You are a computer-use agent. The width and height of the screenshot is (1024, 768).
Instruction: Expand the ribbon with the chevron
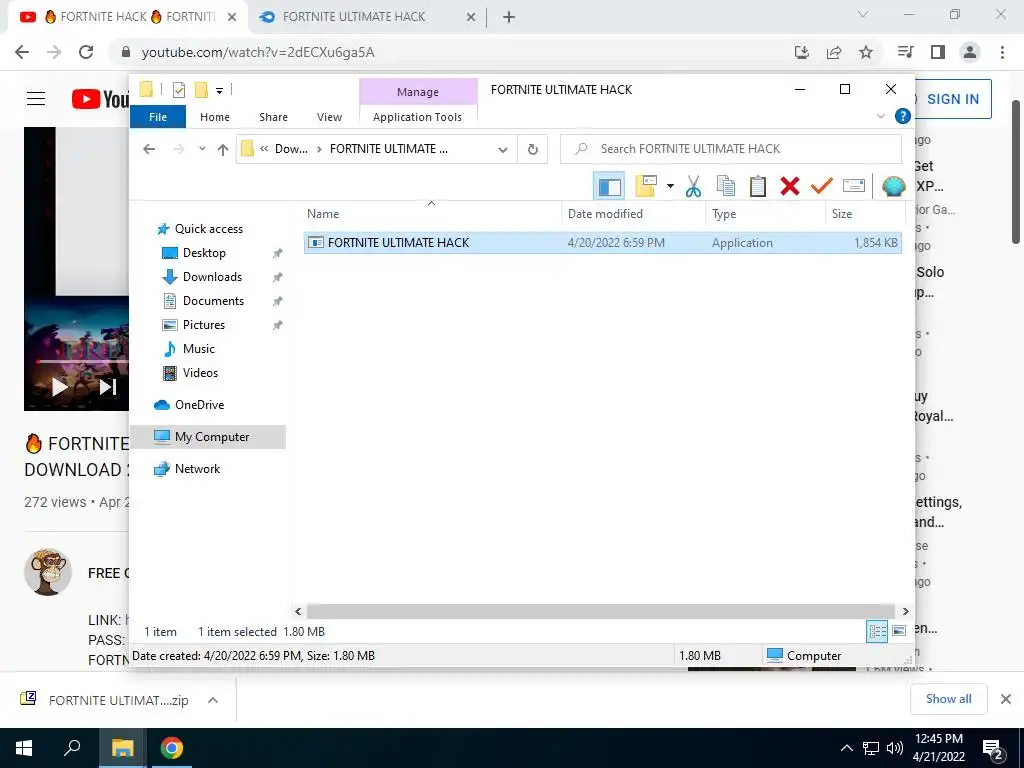[x=880, y=116]
